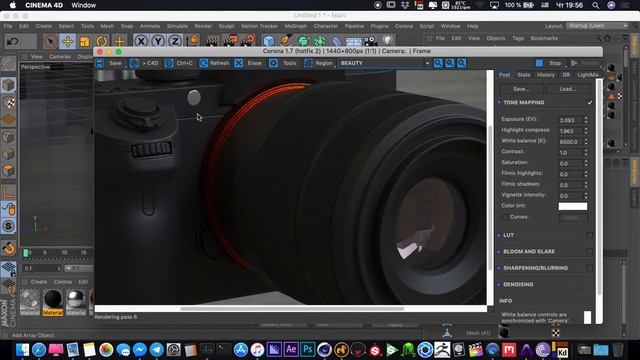
Task: Click the Exposure (EV) value field
Action: (x=571, y=120)
